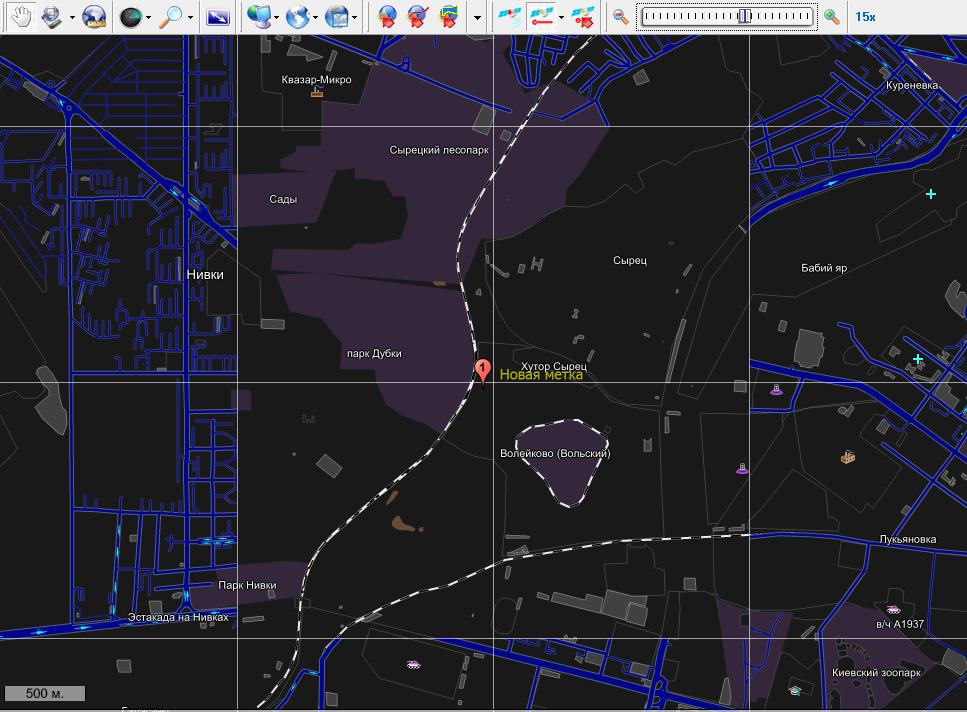Click the add path with red line icon
Image resolution: width=967 pixels, height=712 pixels.
pos(418,17)
